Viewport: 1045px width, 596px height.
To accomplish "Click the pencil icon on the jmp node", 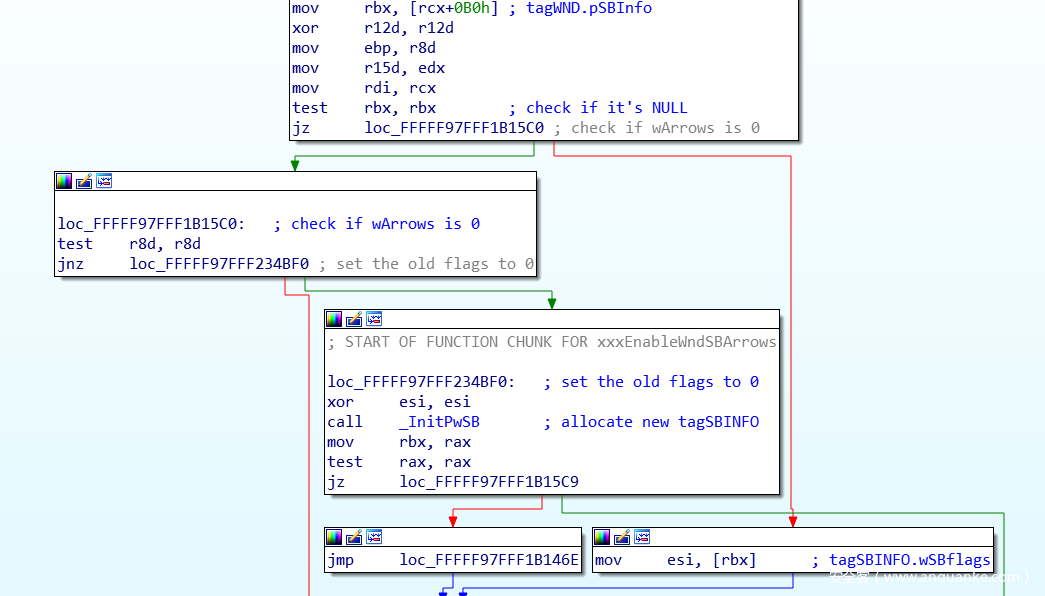I will (x=354, y=537).
